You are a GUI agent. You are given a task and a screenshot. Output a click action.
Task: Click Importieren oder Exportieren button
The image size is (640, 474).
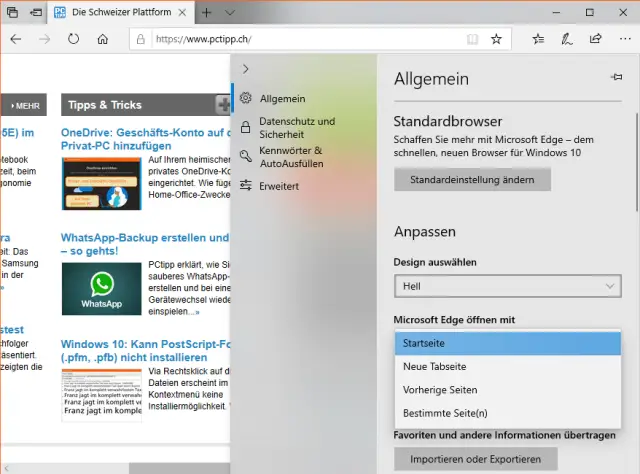click(476, 459)
